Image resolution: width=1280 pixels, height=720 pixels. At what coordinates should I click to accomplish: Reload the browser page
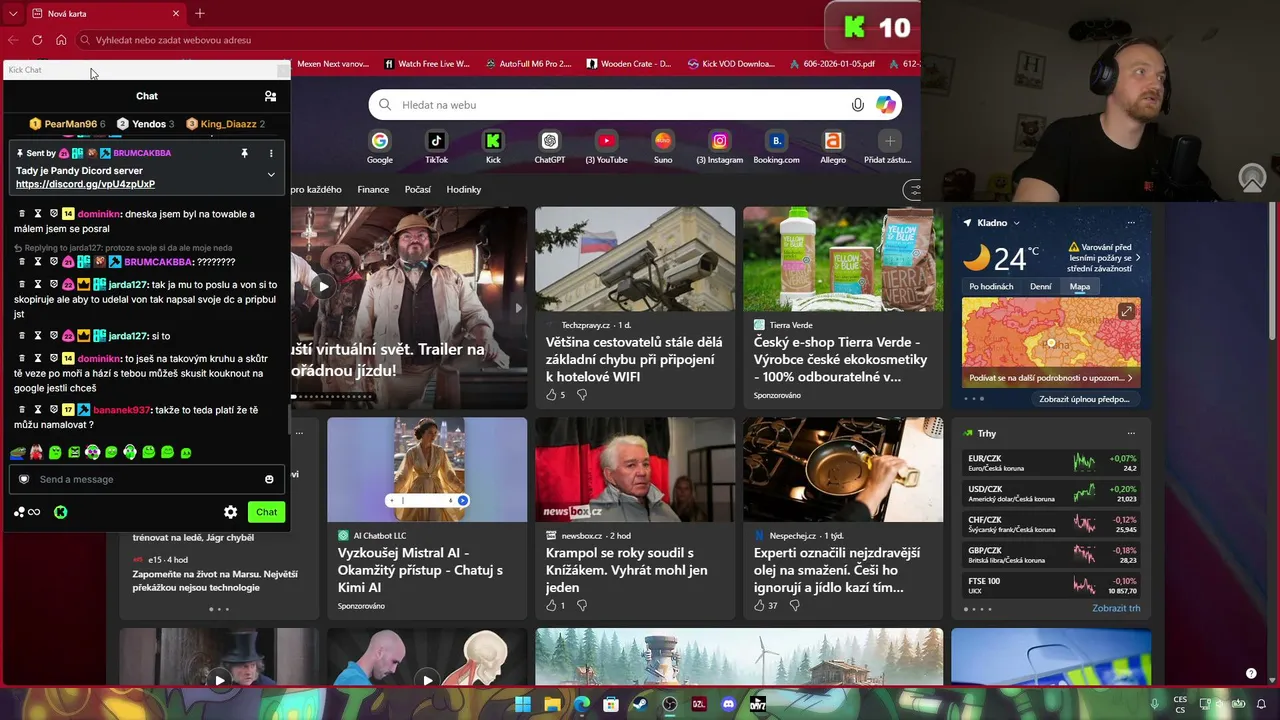tap(37, 40)
